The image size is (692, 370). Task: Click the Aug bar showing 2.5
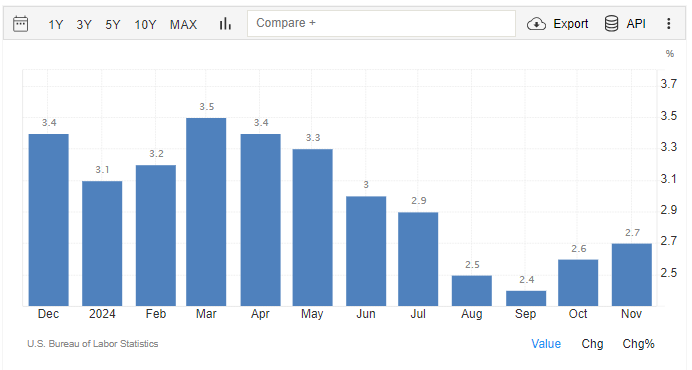472,291
